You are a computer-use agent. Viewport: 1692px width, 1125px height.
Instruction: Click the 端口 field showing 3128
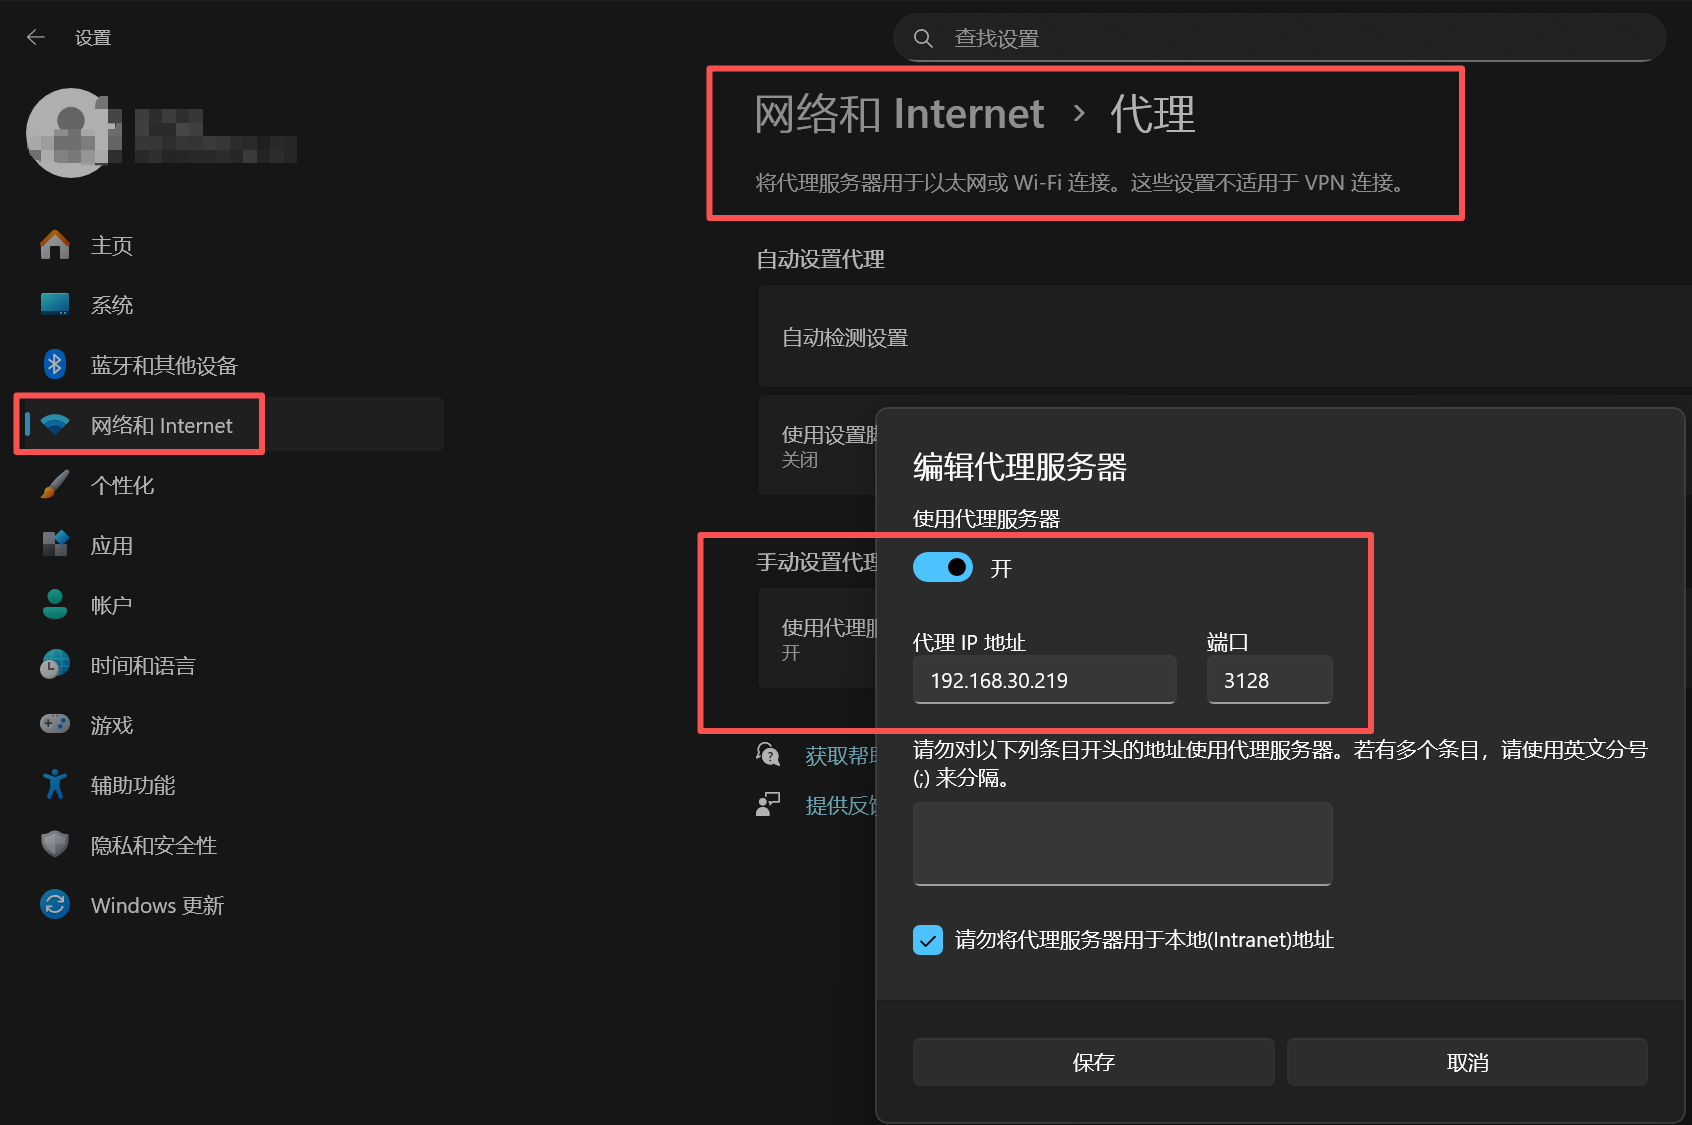[1269, 680]
